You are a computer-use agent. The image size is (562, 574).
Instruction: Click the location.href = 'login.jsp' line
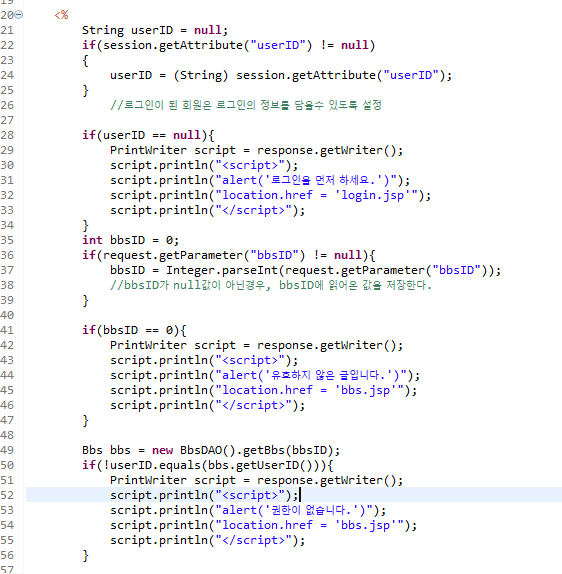click(270, 195)
